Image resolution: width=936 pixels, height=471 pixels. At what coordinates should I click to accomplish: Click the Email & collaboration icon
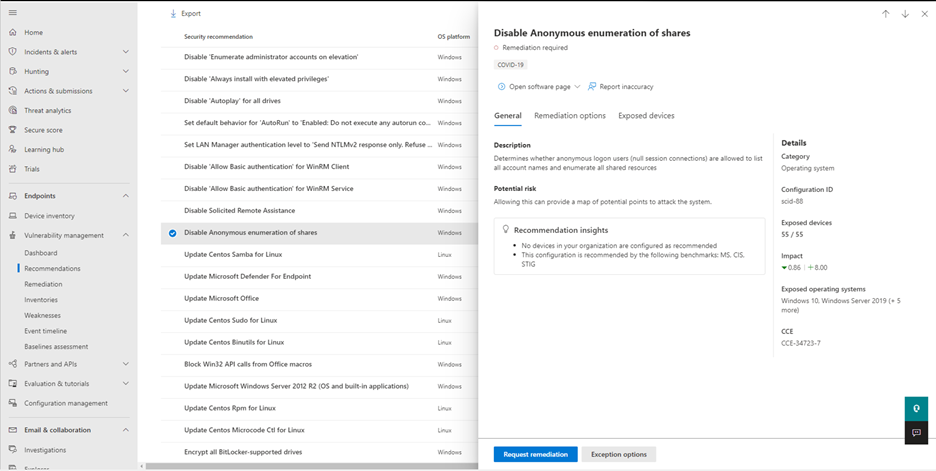pos(13,430)
